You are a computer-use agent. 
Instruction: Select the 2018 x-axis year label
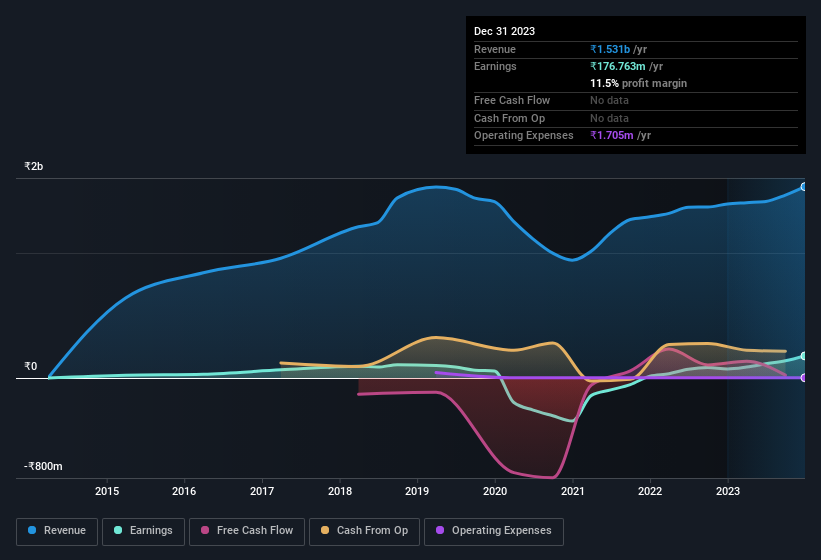340,491
